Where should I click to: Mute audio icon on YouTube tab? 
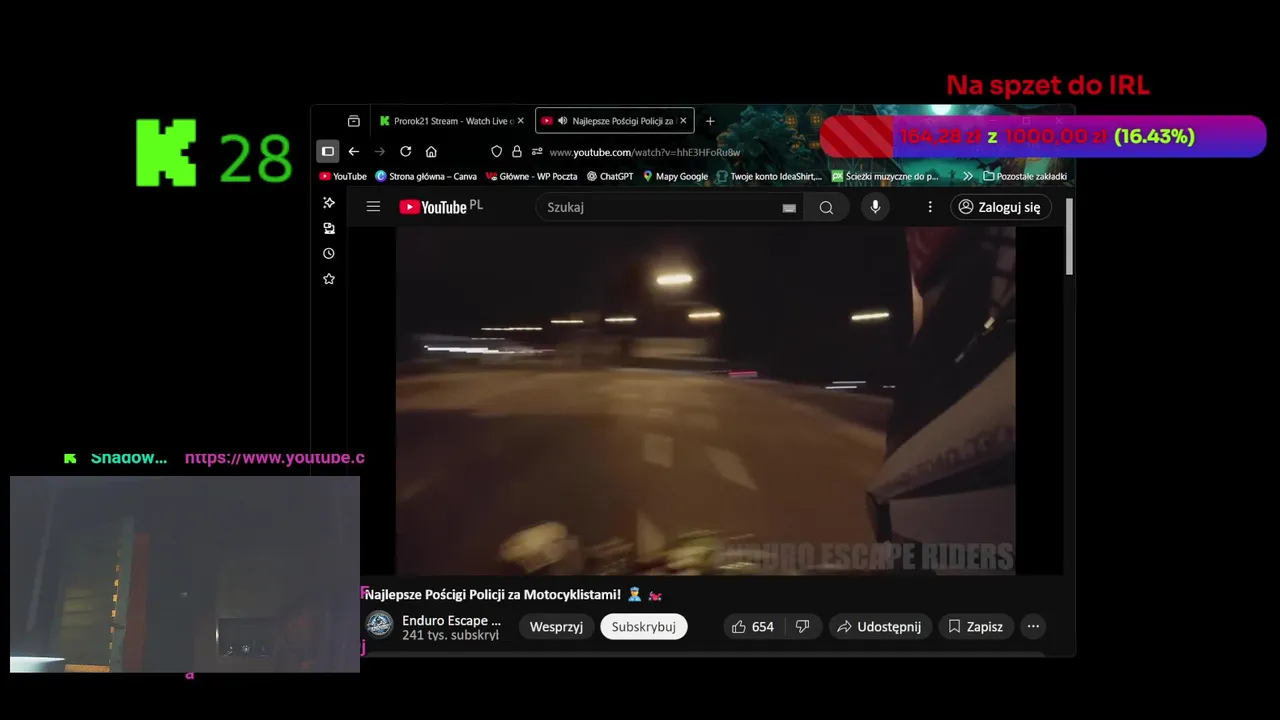point(563,121)
